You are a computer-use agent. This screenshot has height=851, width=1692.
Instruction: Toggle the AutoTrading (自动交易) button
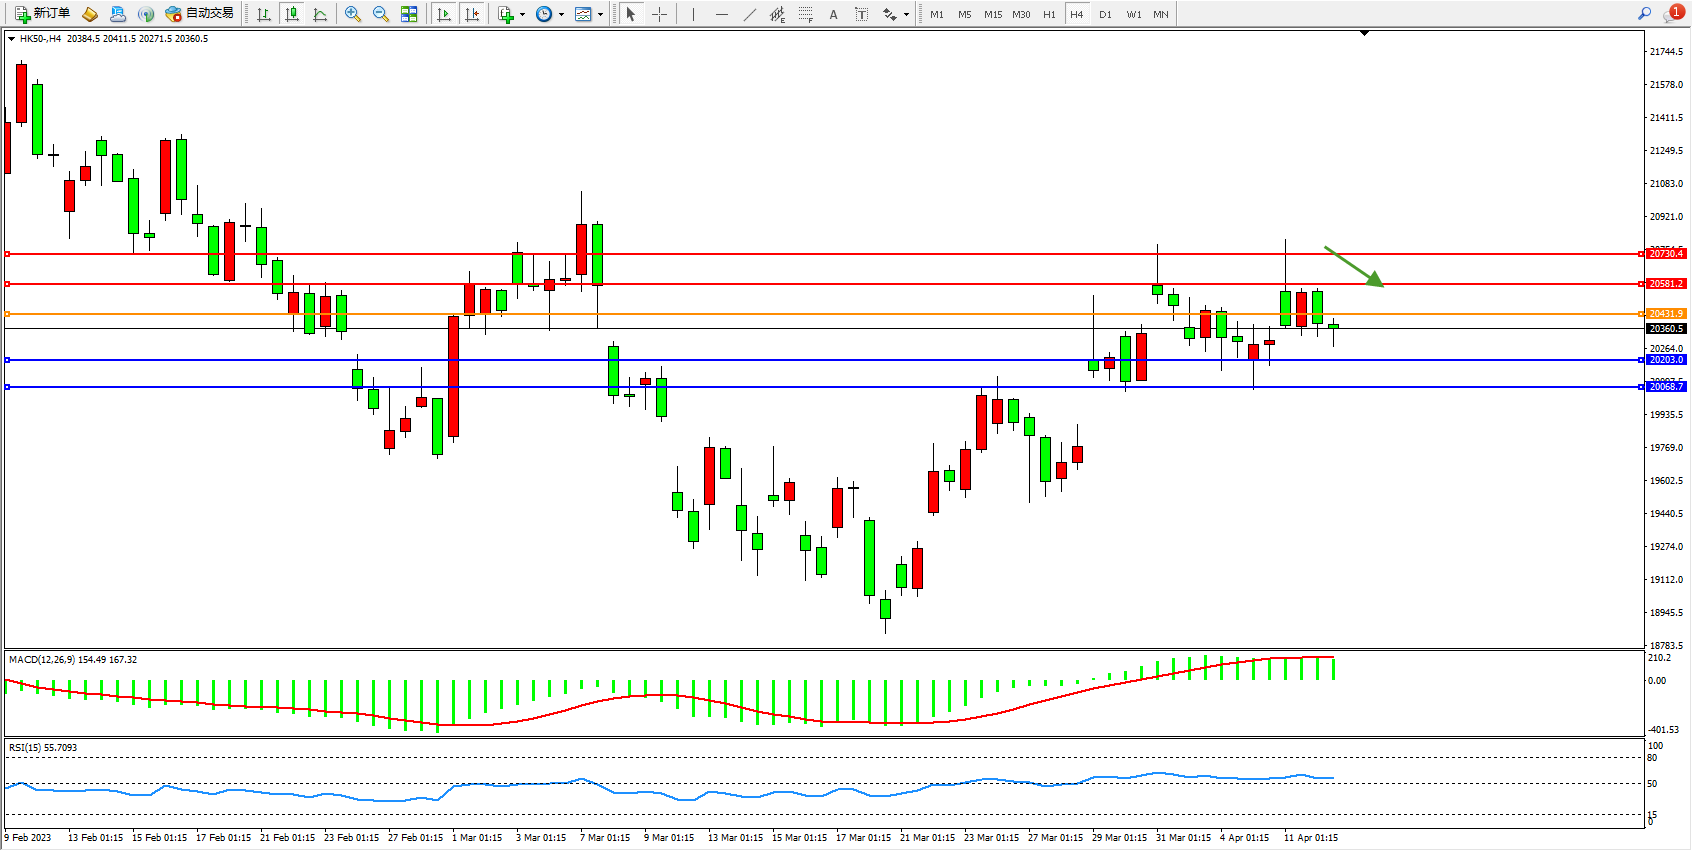[200, 14]
